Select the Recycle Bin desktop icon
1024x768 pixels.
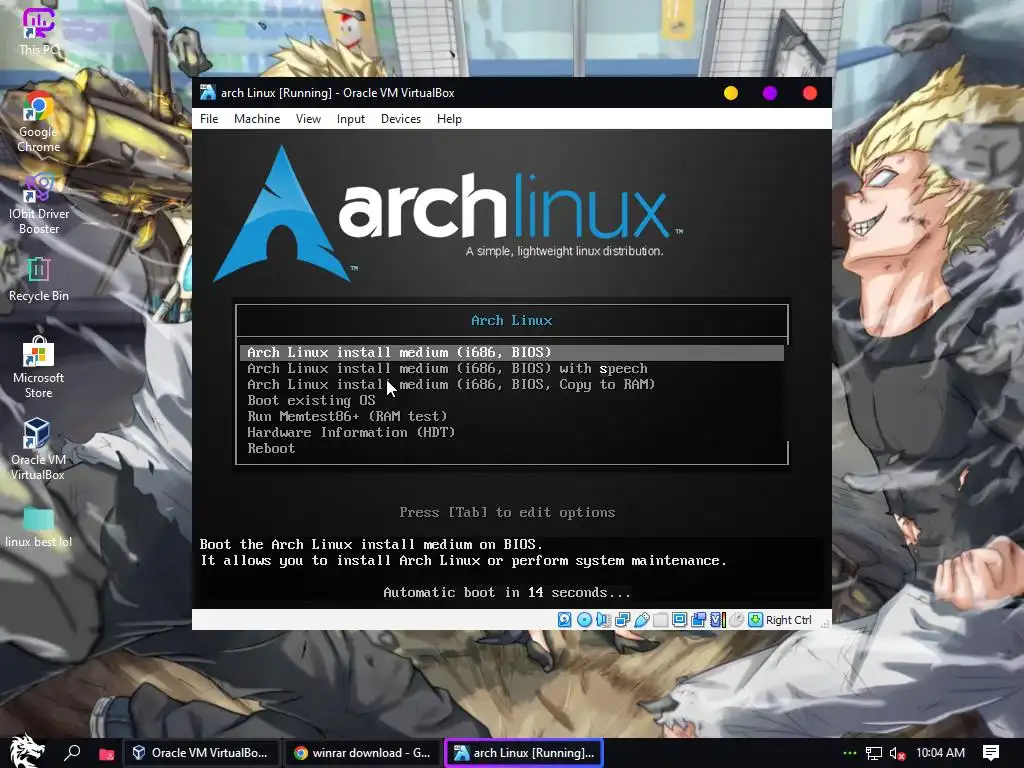click(x=39, y=279)
